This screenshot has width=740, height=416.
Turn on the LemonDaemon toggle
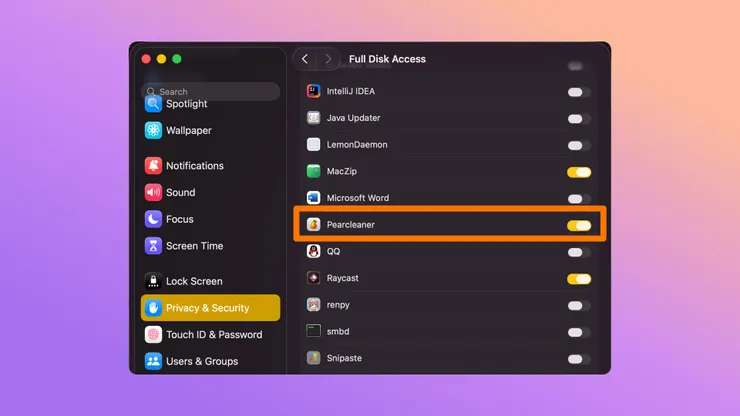tap(579, 145)
